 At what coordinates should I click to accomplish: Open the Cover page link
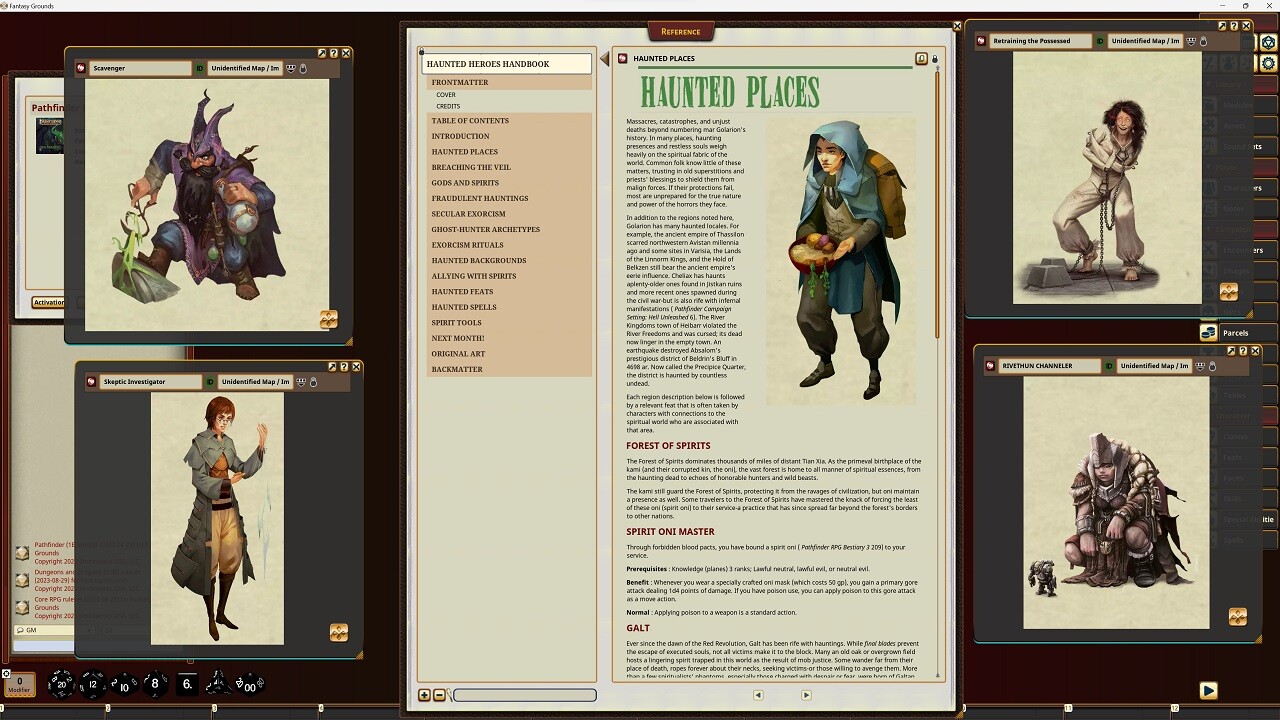point(448,94)
